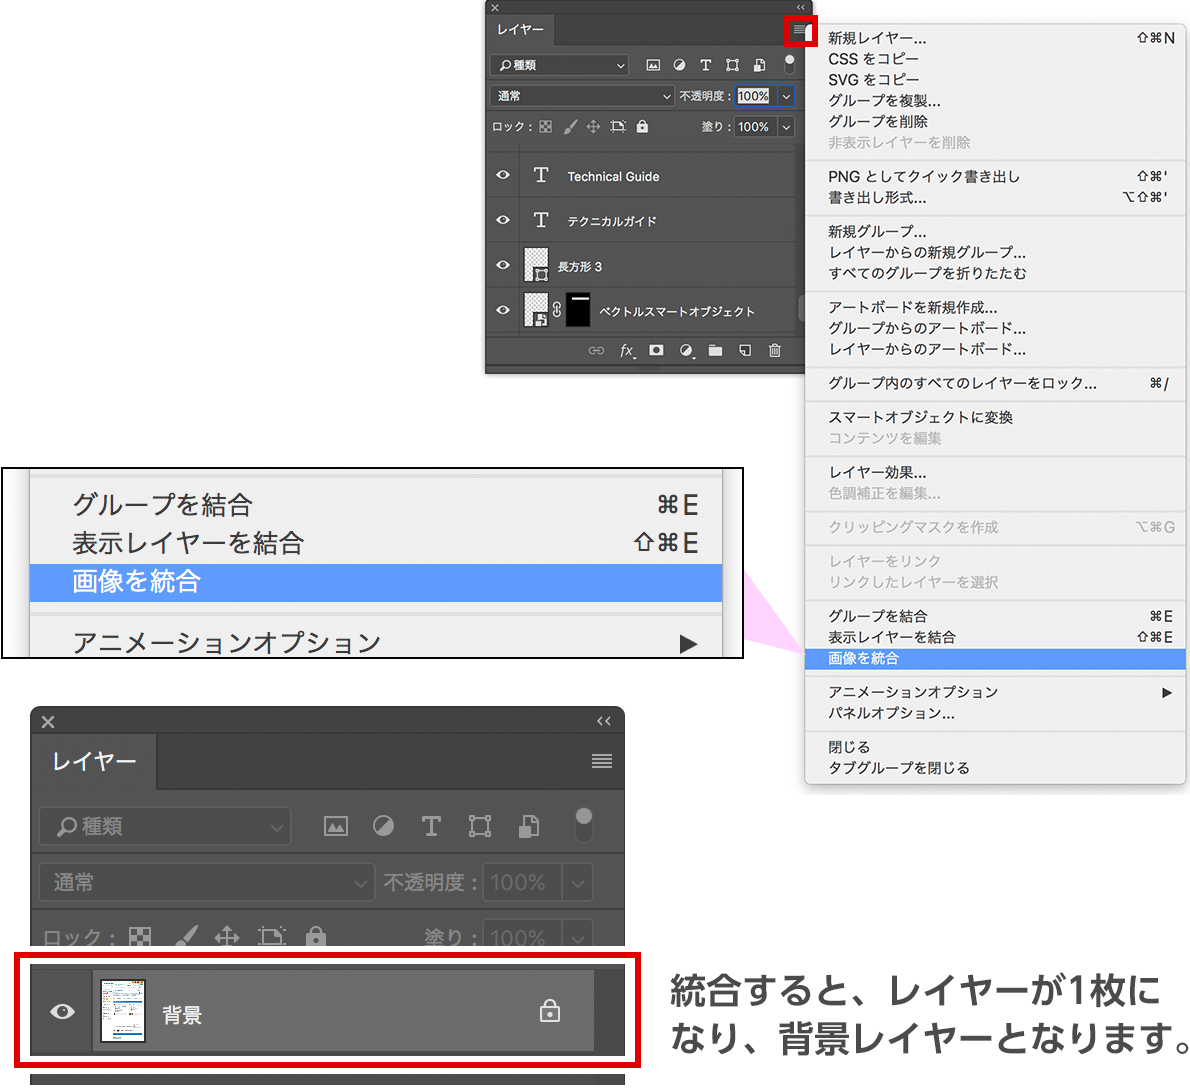Screen dimensions: 1190x1088
Task: Choose 新規レイヤー... from the panel menu
Action: pos(995,38)
